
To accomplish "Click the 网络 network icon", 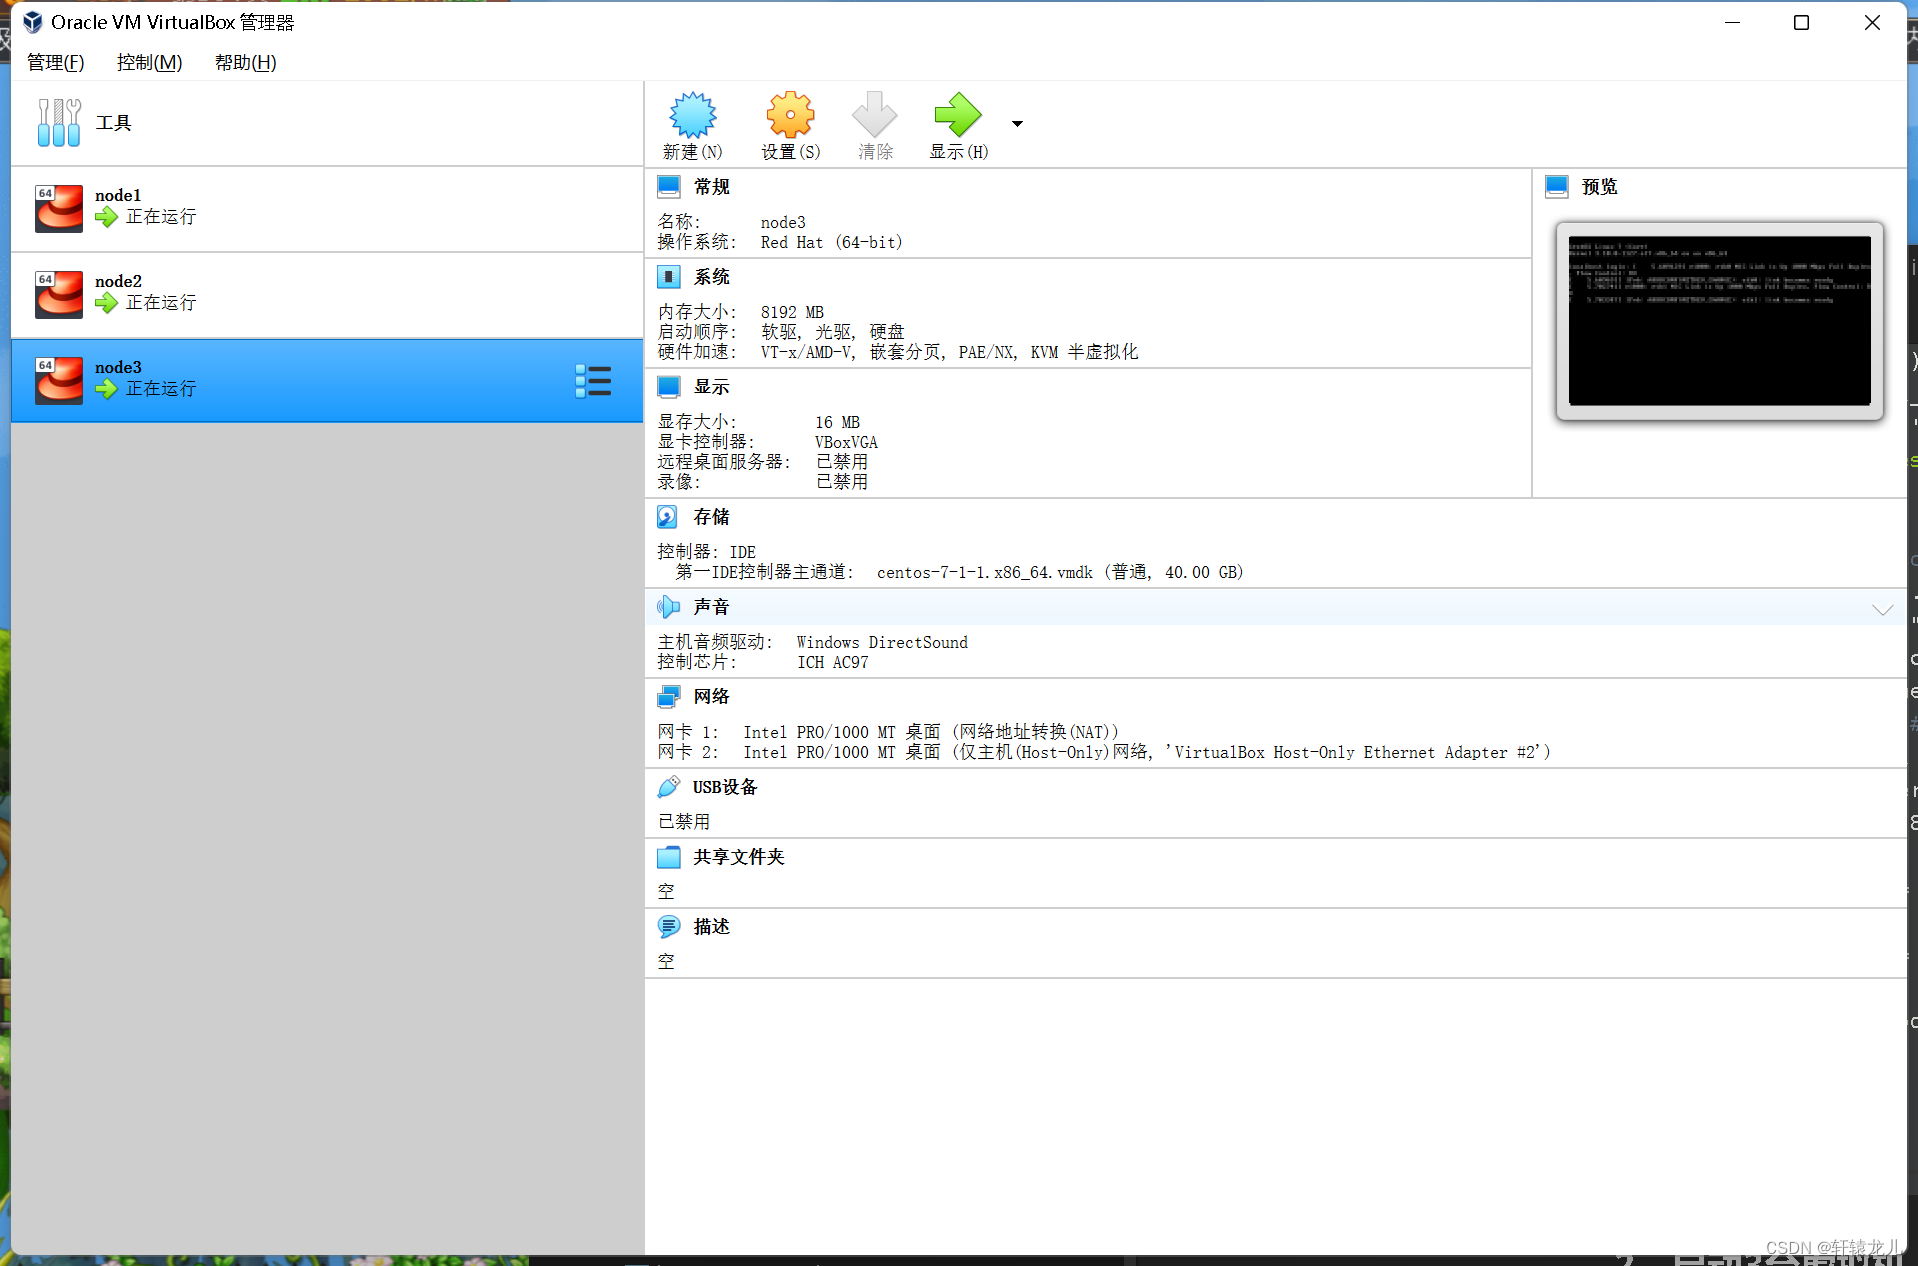I will (668, 697).
